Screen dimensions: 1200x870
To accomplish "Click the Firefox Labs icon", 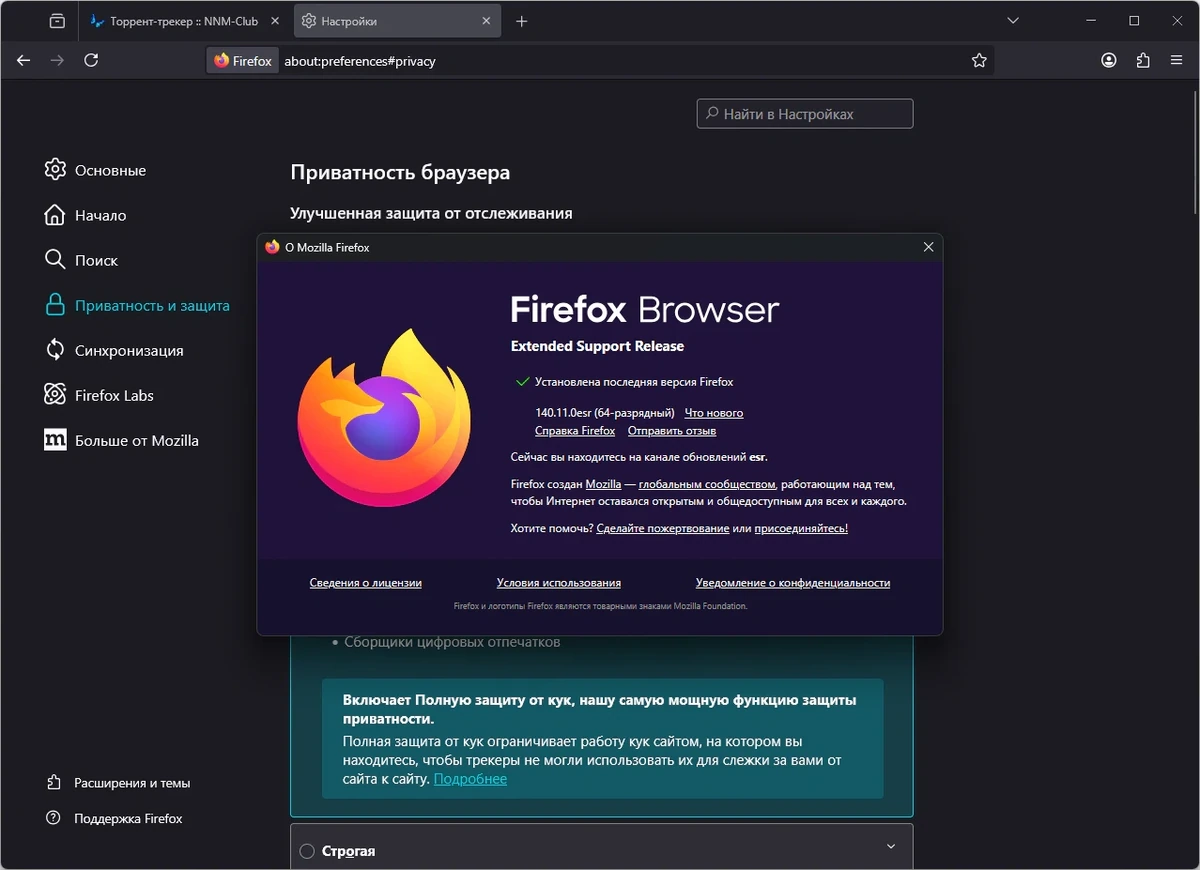I will [55, 394].
